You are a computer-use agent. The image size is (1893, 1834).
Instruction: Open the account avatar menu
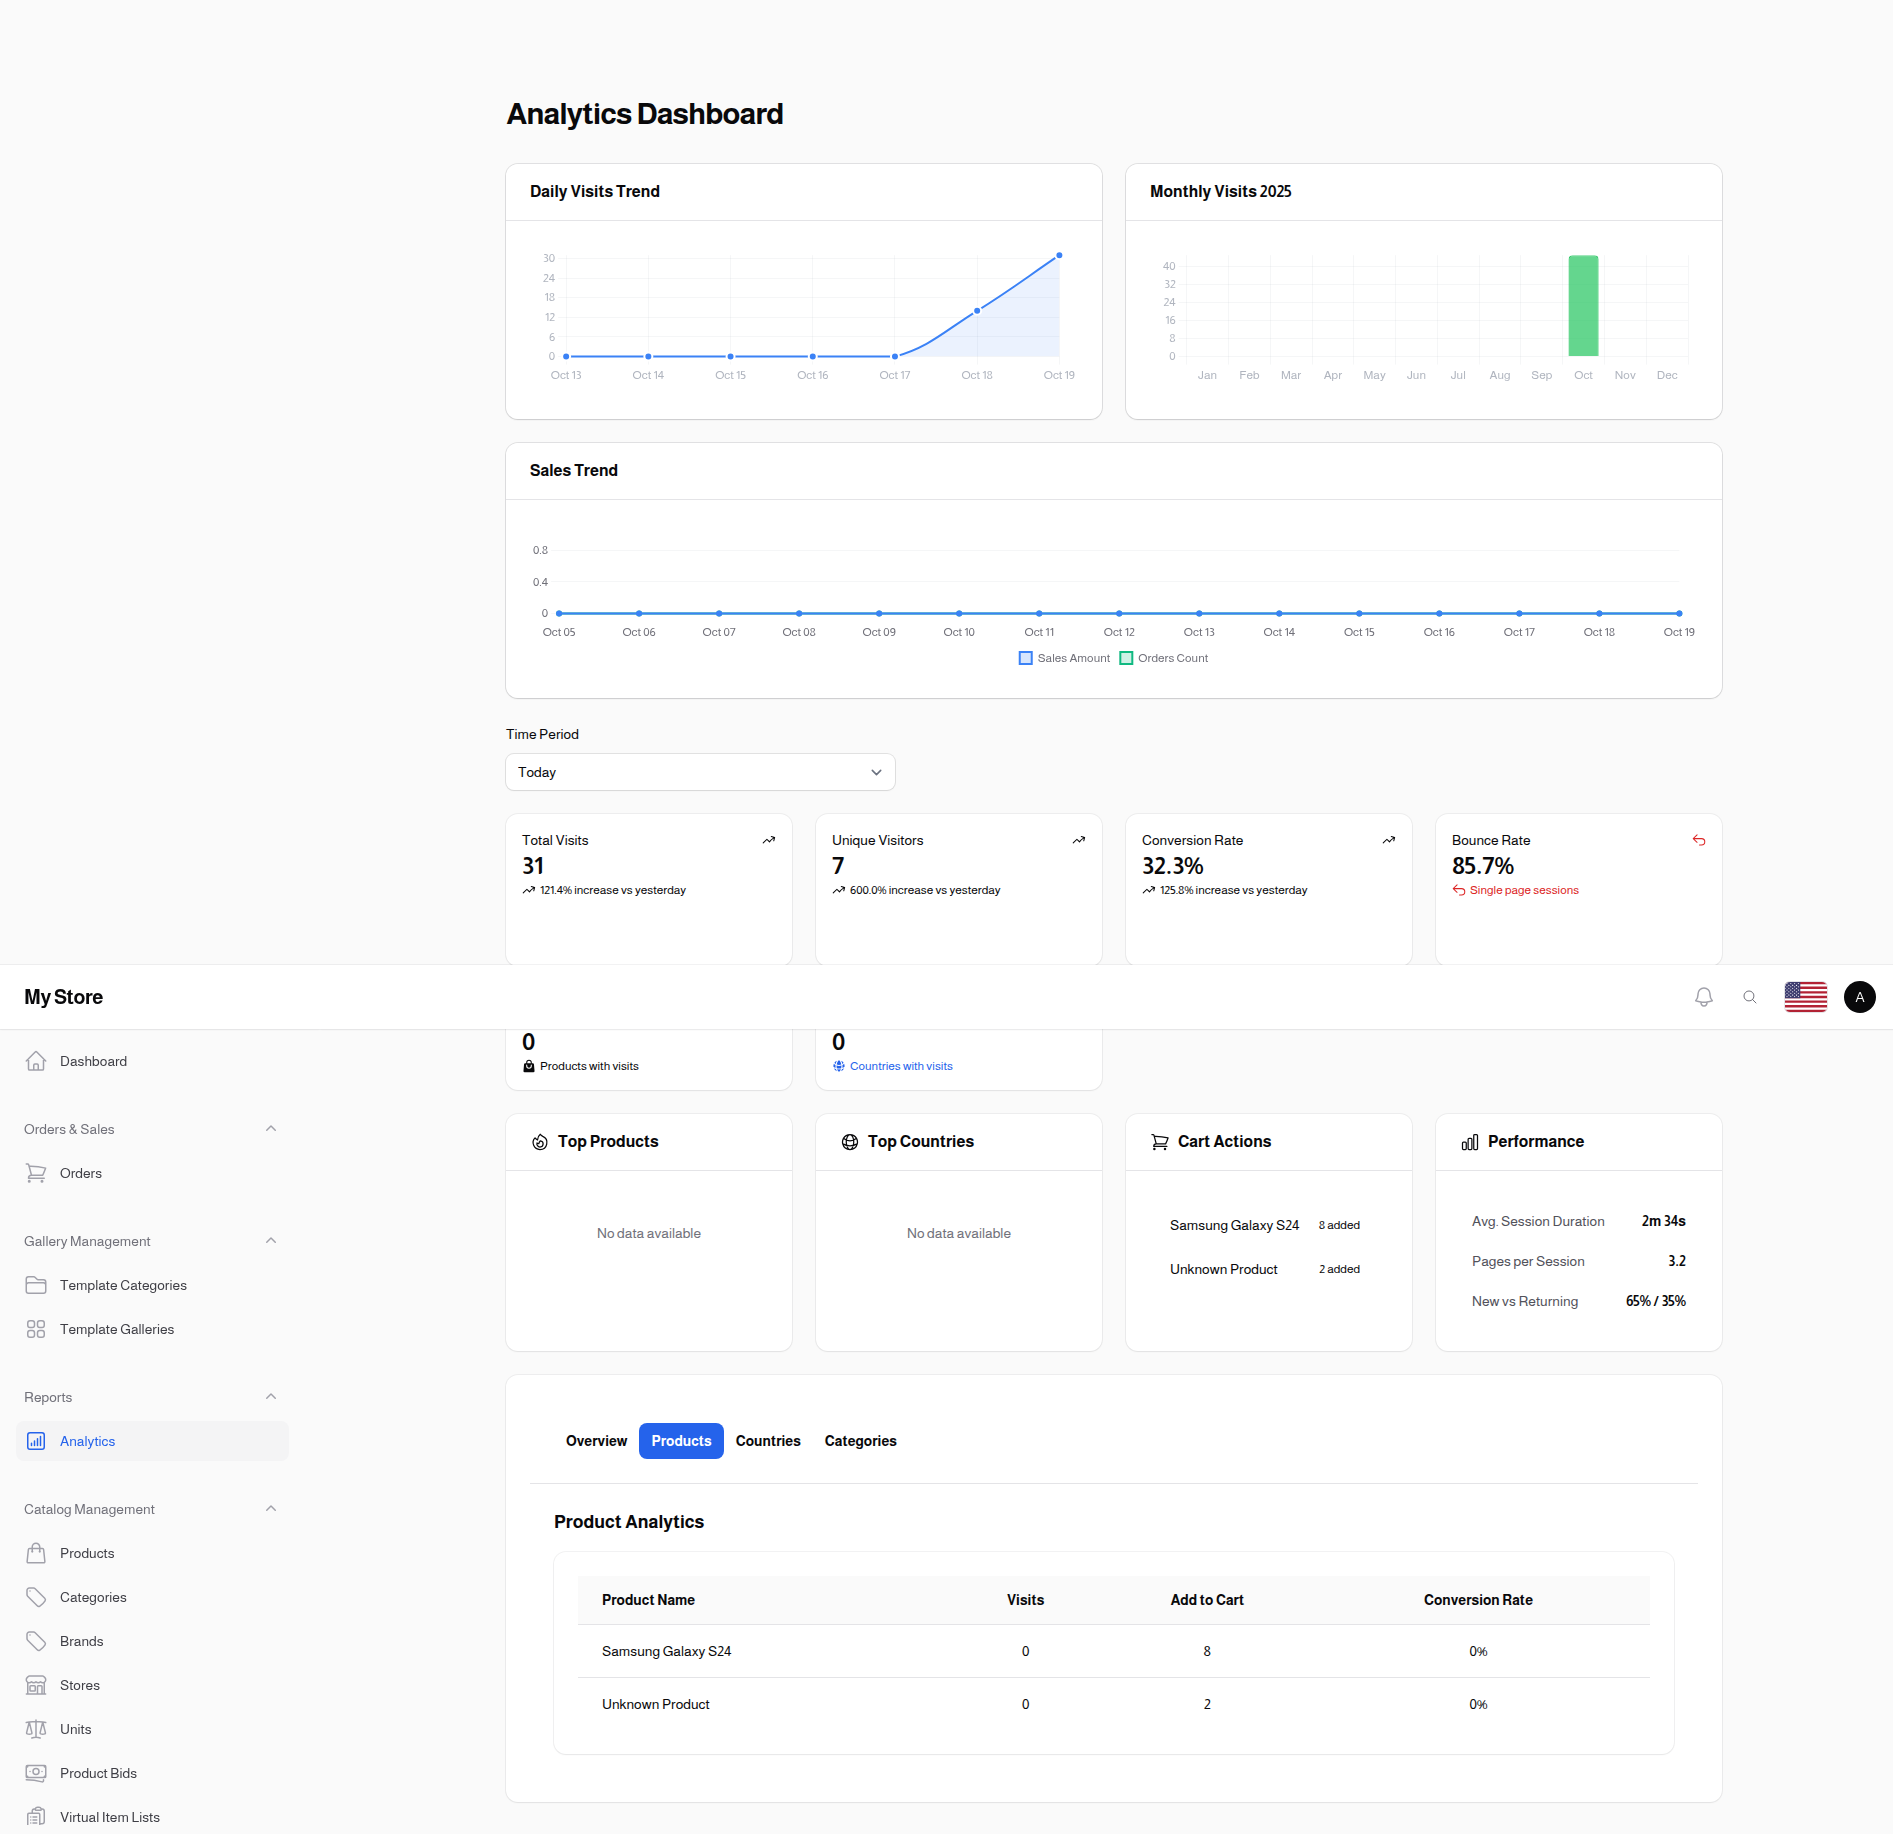coord(1858,996)
